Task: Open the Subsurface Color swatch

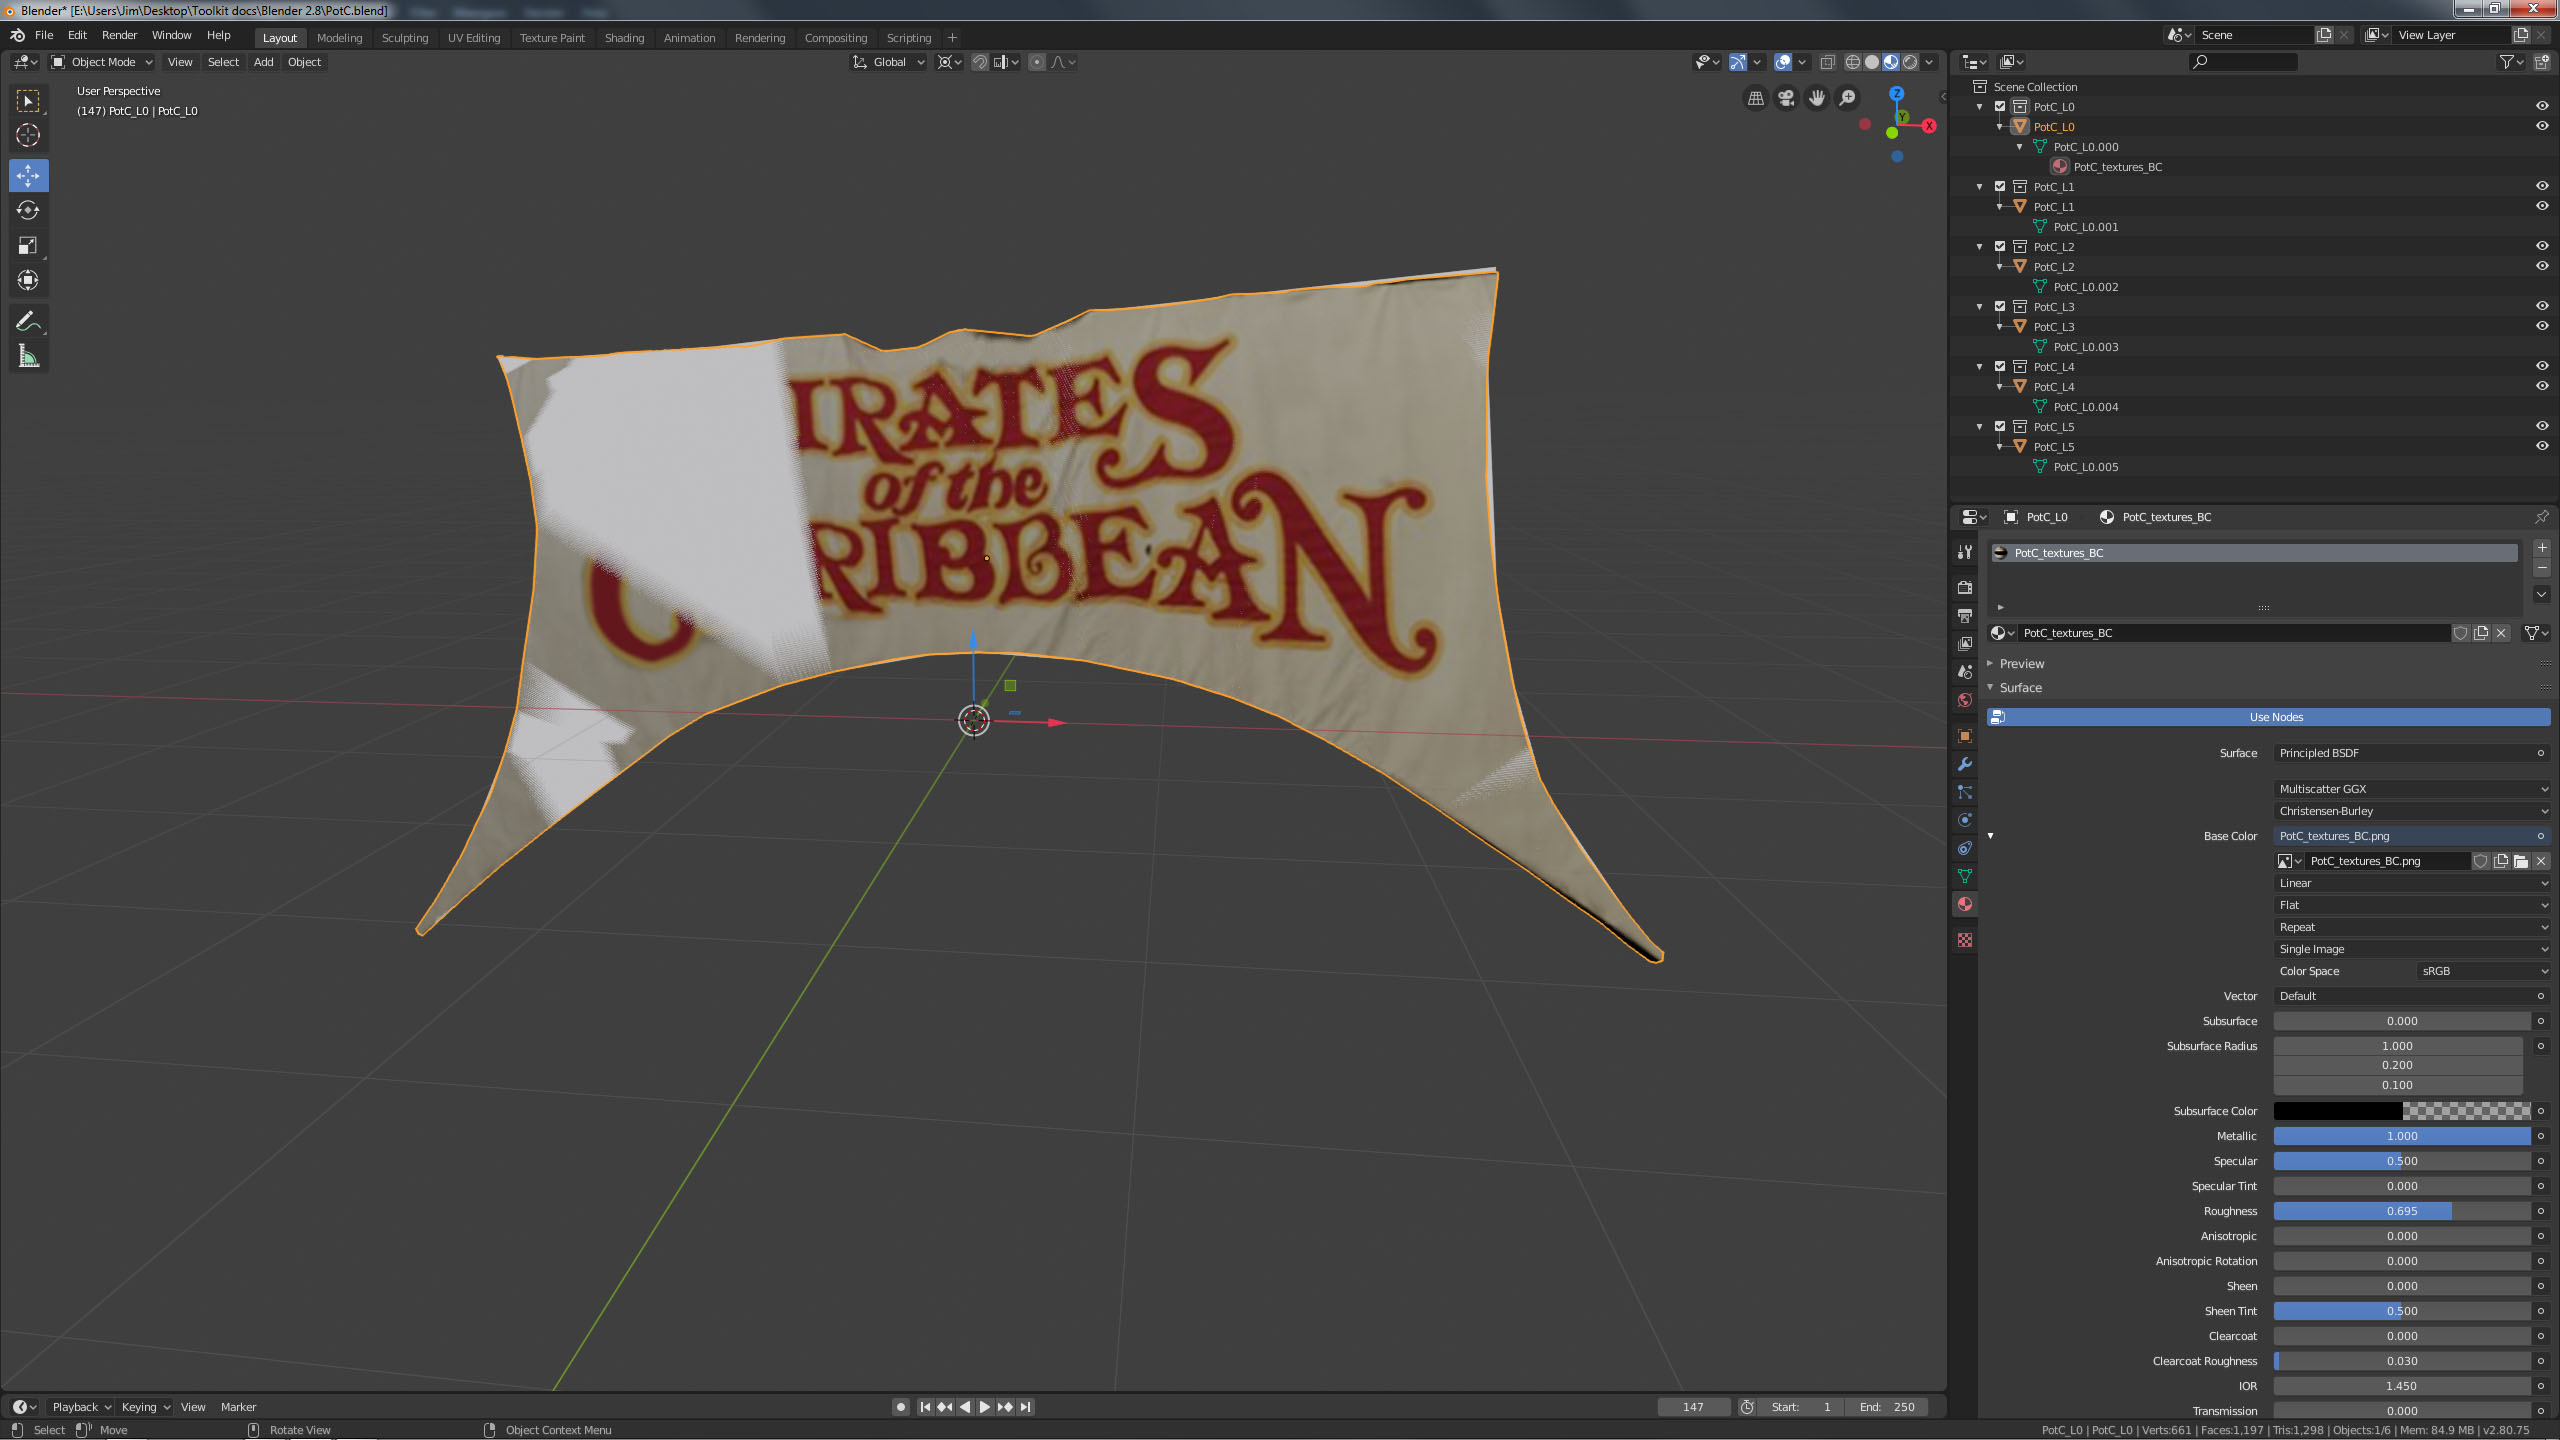Action: (x=2402, y=1111)
